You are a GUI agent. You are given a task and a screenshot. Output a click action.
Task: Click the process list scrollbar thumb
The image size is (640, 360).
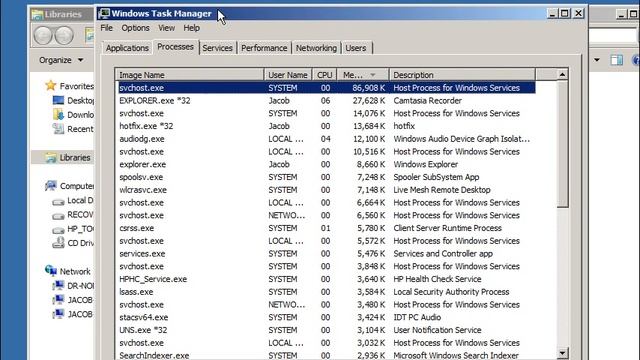(562, 144)
